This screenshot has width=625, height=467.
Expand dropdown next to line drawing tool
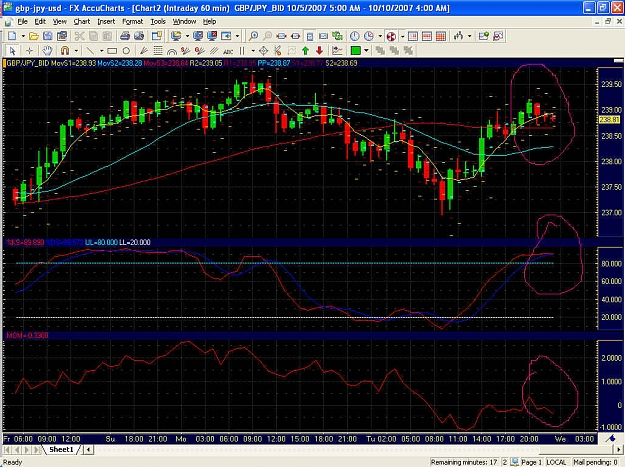tap(102, 51)
